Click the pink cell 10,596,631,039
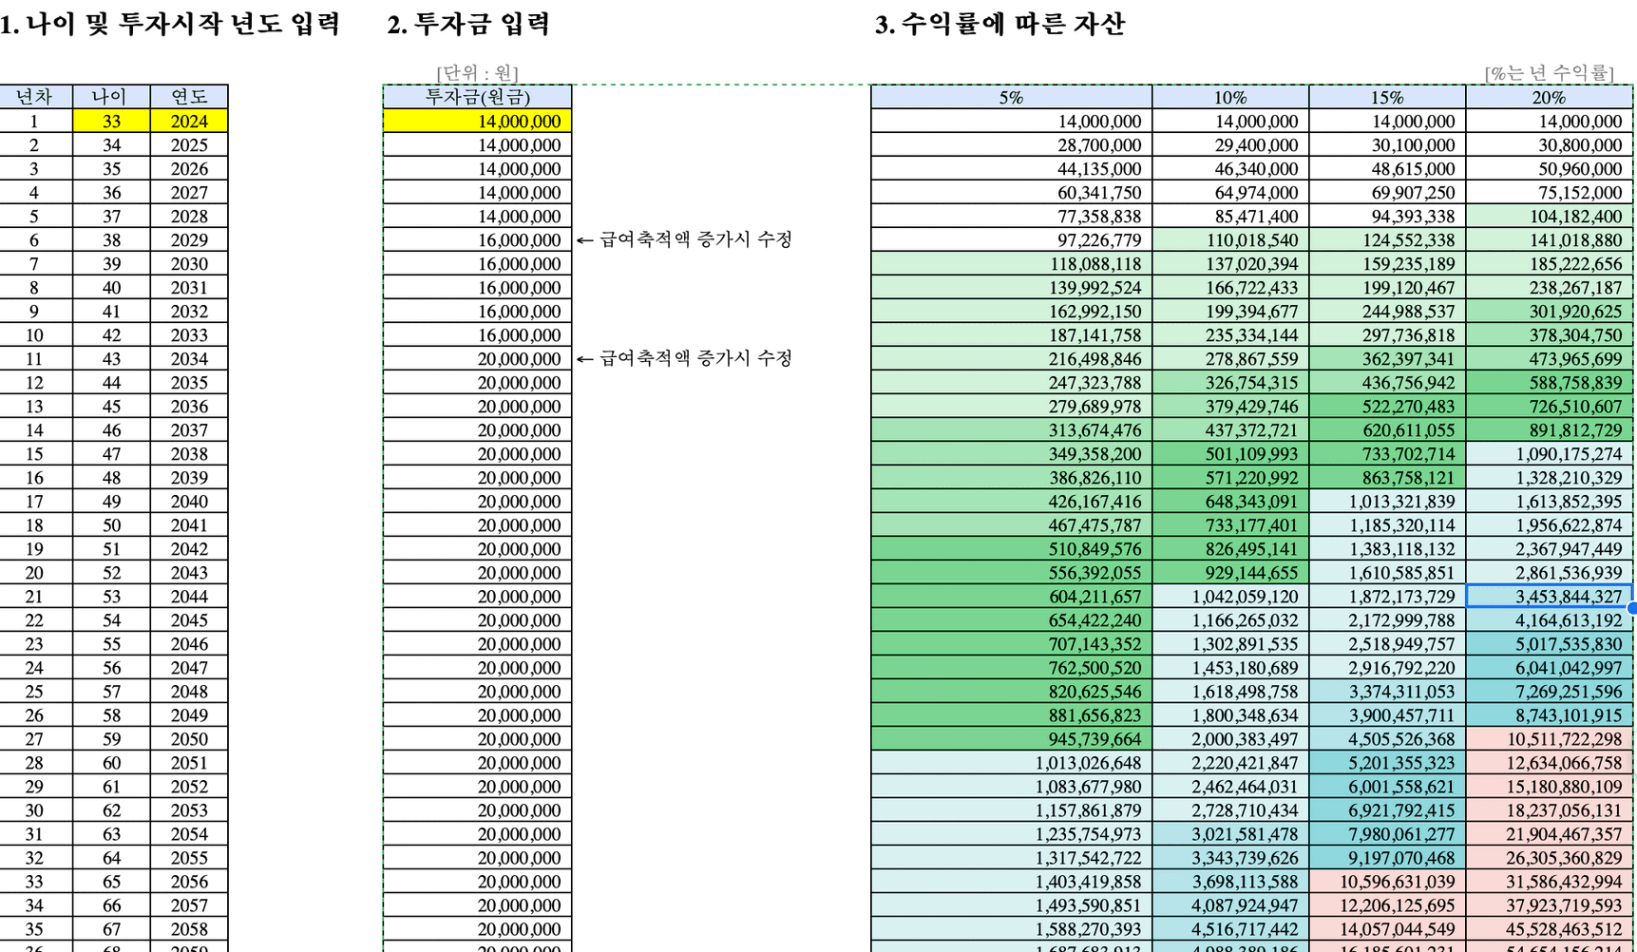The height and width of the screenshot is (952, 1637). tap(1387, 882)
